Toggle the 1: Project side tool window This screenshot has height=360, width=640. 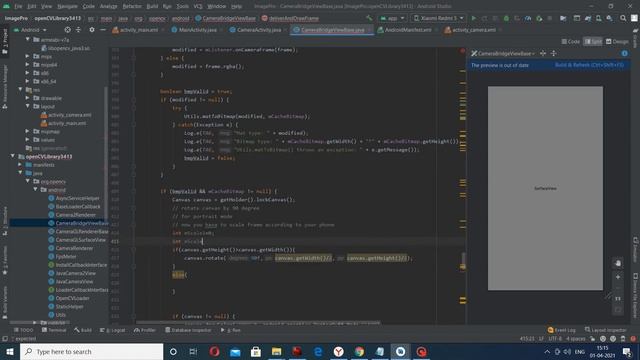pos(5,41)
